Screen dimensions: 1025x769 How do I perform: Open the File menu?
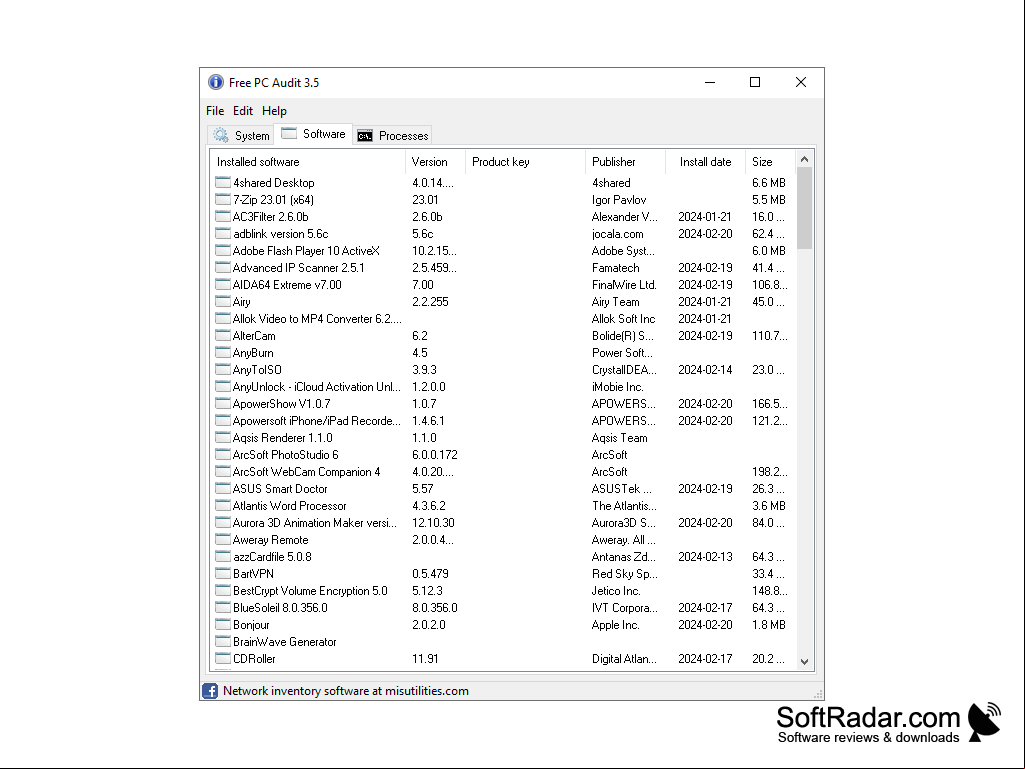215,111
